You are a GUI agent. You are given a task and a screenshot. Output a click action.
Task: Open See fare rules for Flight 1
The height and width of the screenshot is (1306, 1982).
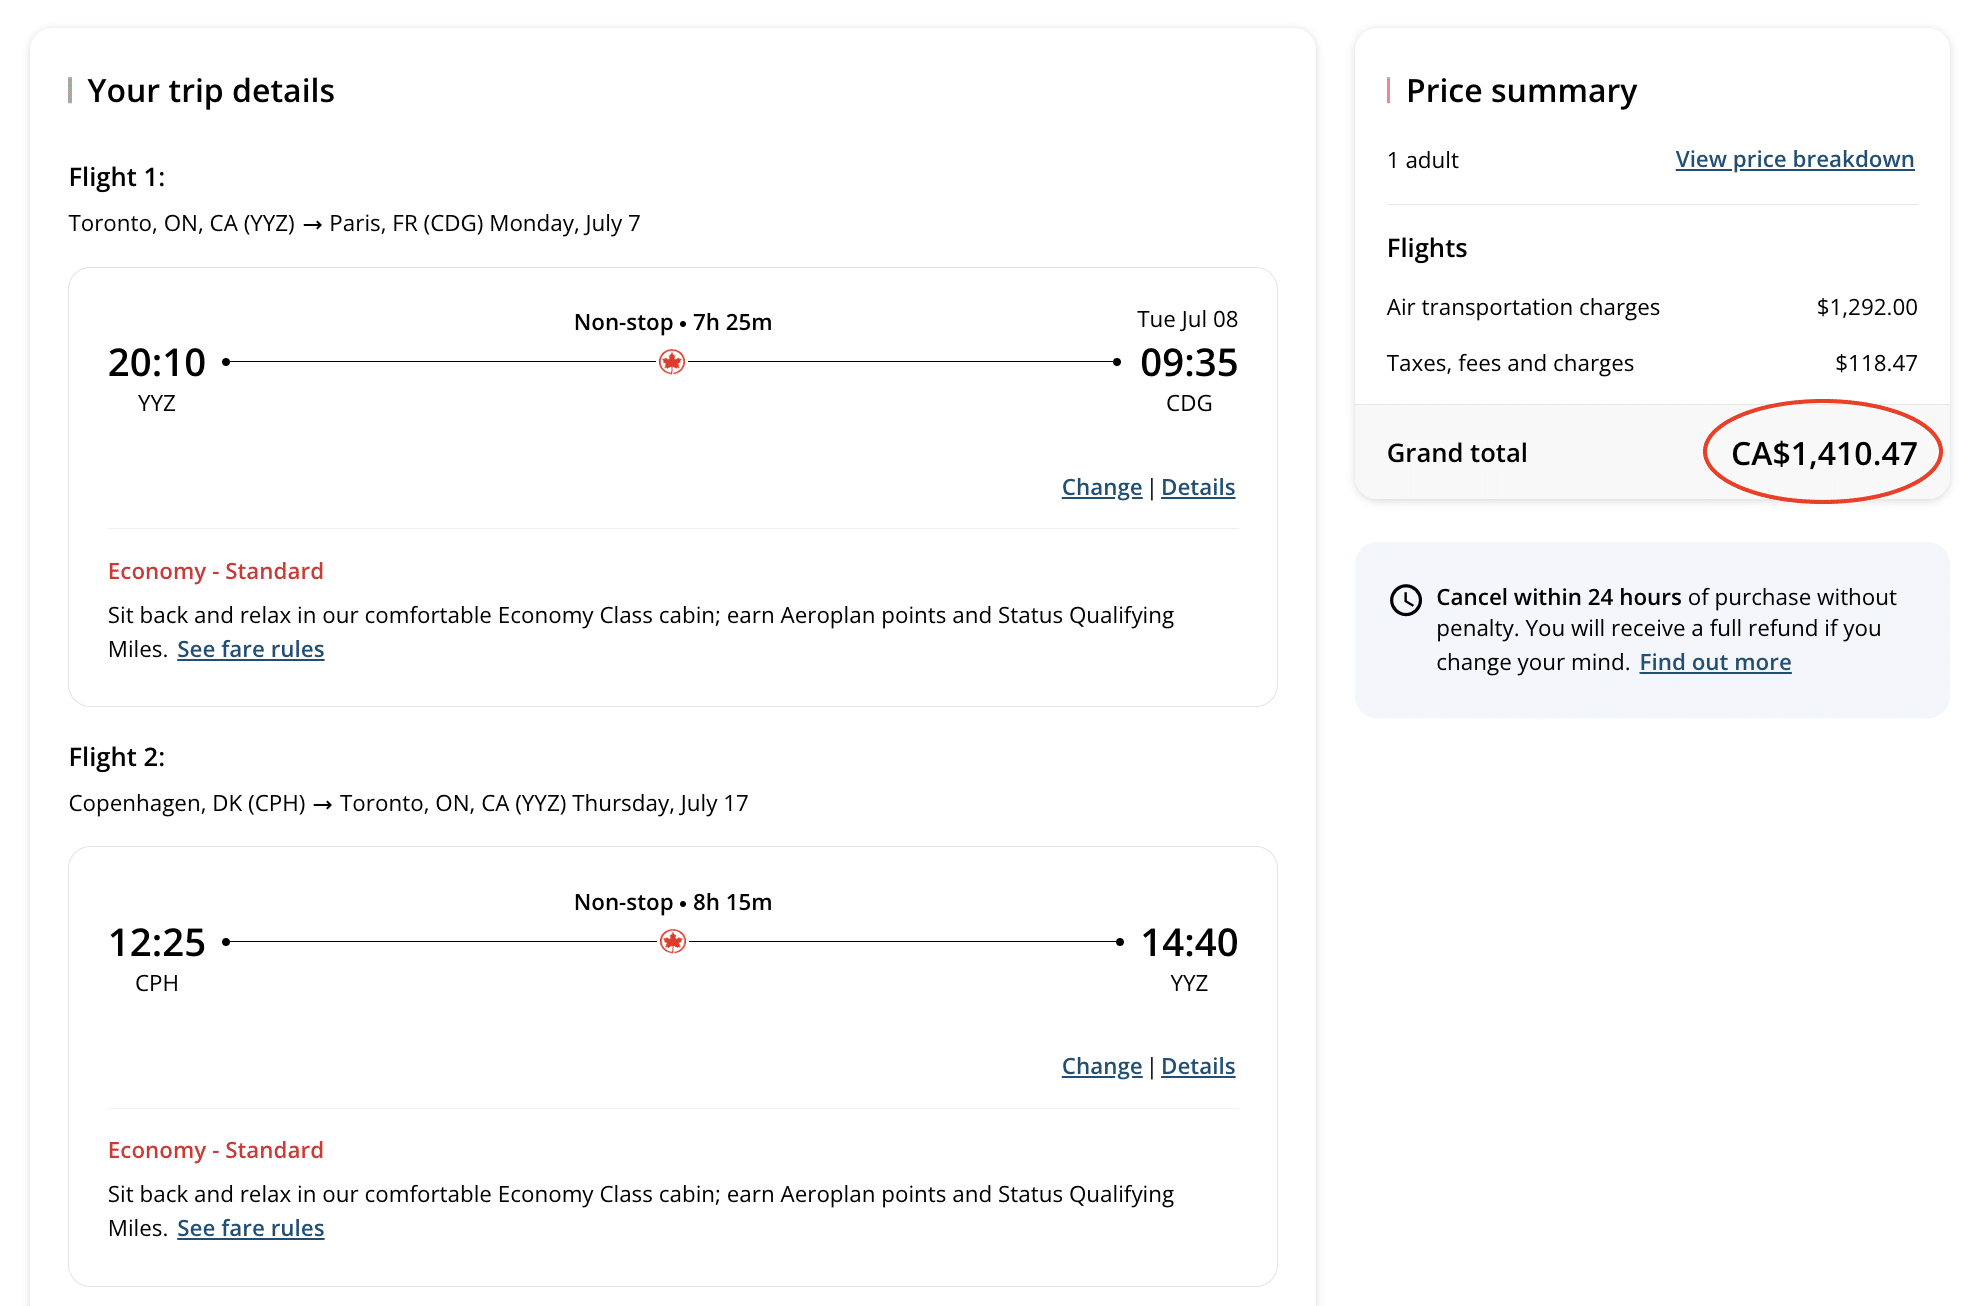[250, 650]
